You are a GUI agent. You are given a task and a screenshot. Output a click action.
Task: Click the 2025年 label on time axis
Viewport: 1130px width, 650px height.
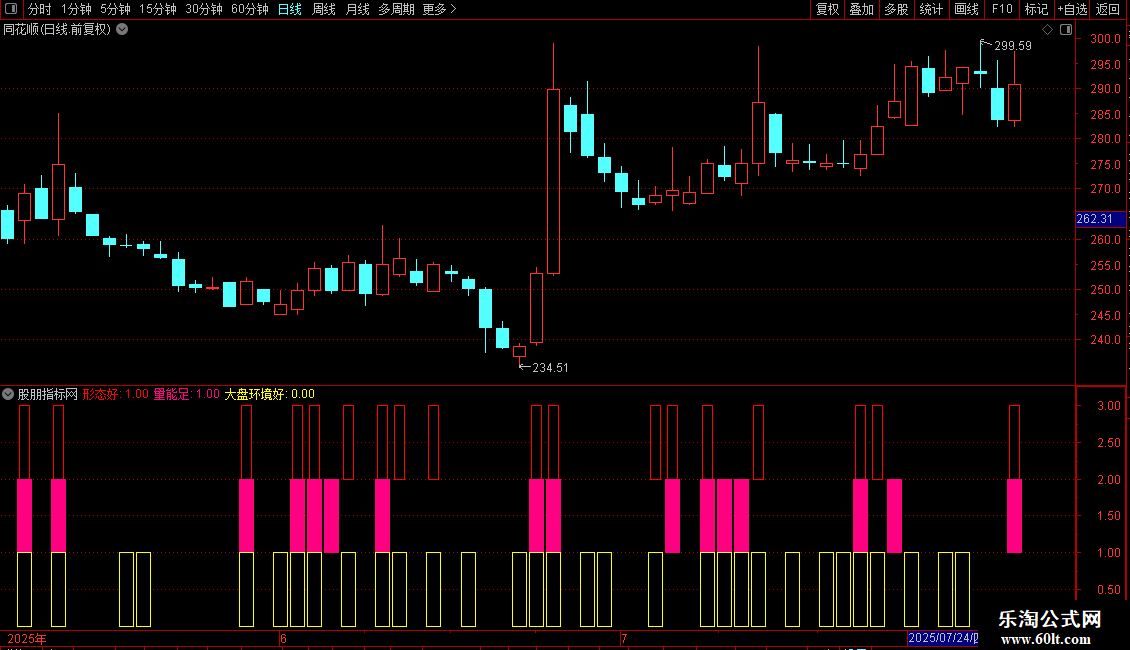pyautogui.click(x=27, y=639)
